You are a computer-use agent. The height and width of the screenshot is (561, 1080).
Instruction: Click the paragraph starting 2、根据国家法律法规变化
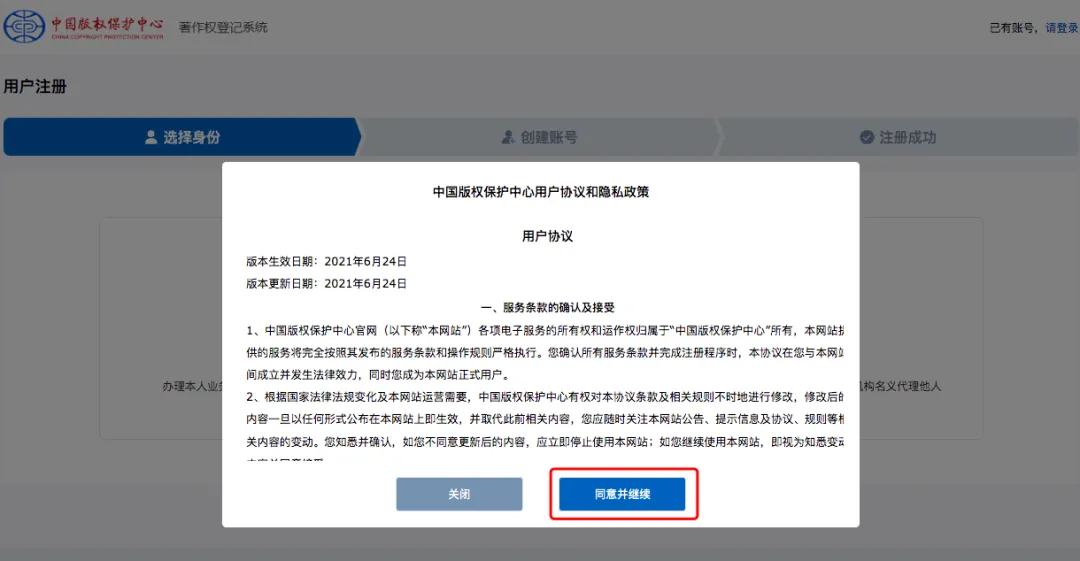(x=545, y=425)
